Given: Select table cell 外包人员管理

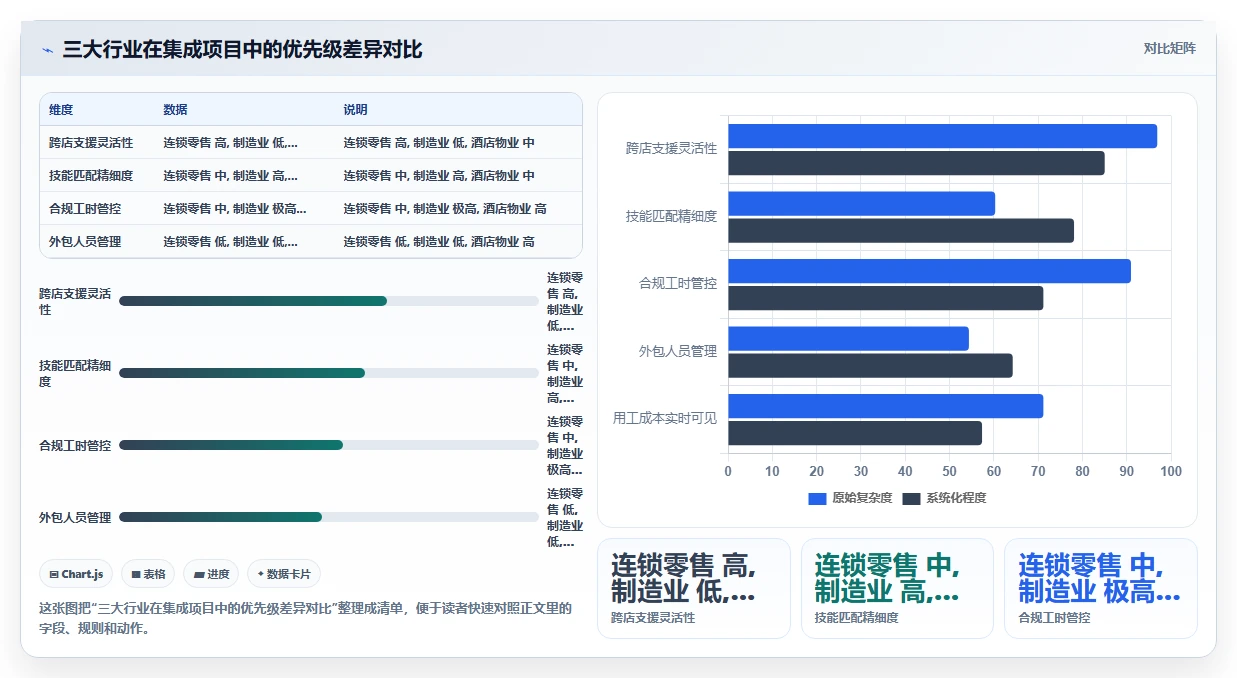Looking at the screenshot, I should [85, 242].
